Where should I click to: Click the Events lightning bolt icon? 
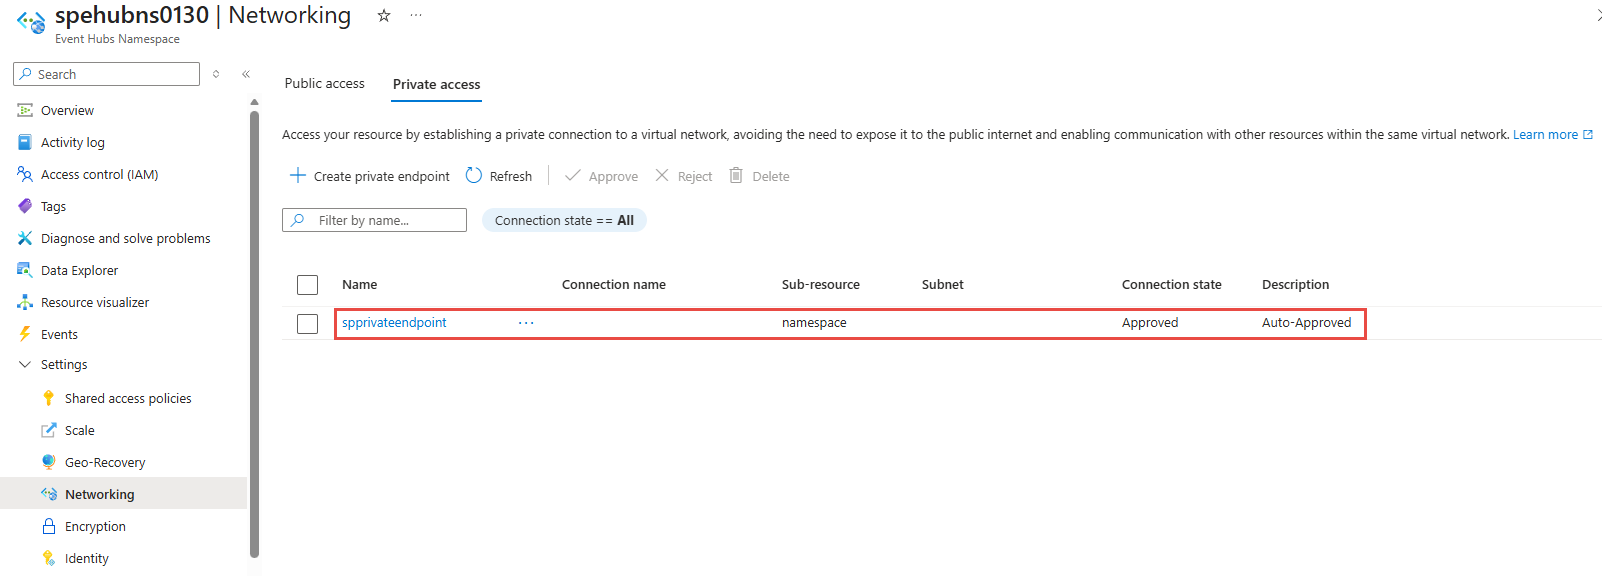(x=25, y=334)
